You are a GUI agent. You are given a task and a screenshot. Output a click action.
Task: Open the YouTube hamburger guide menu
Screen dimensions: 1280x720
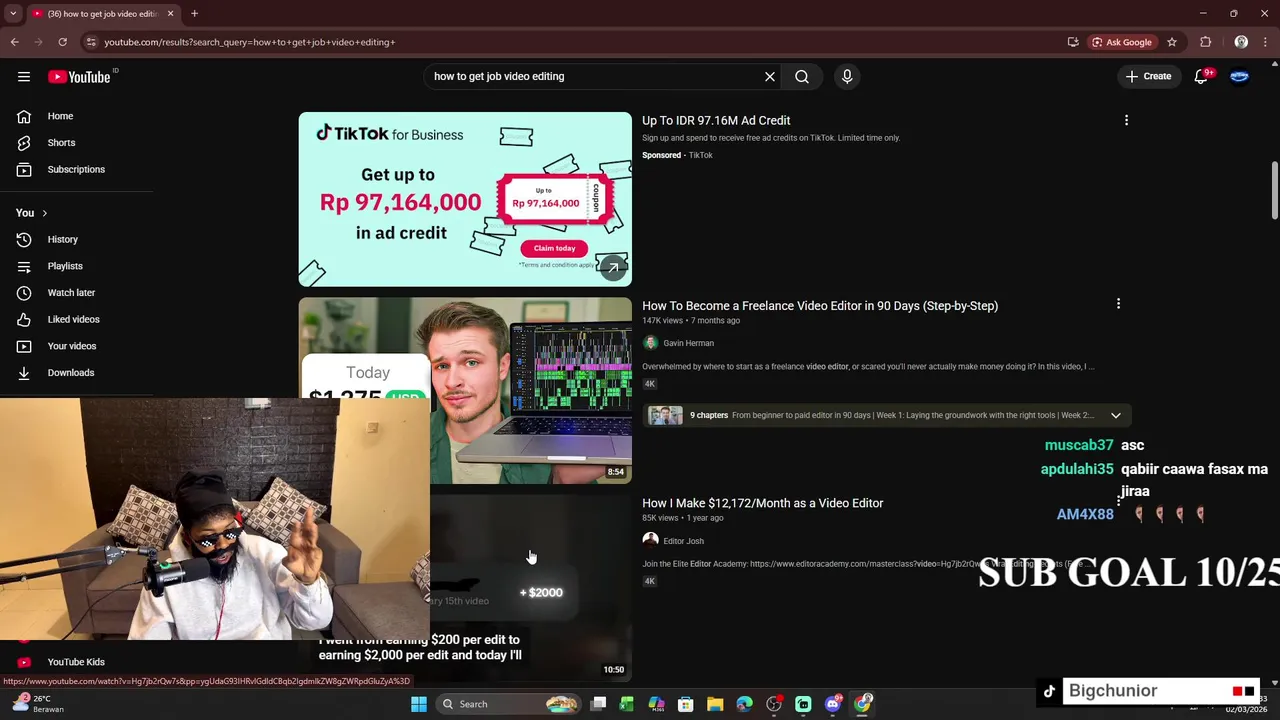click(24, 76)
